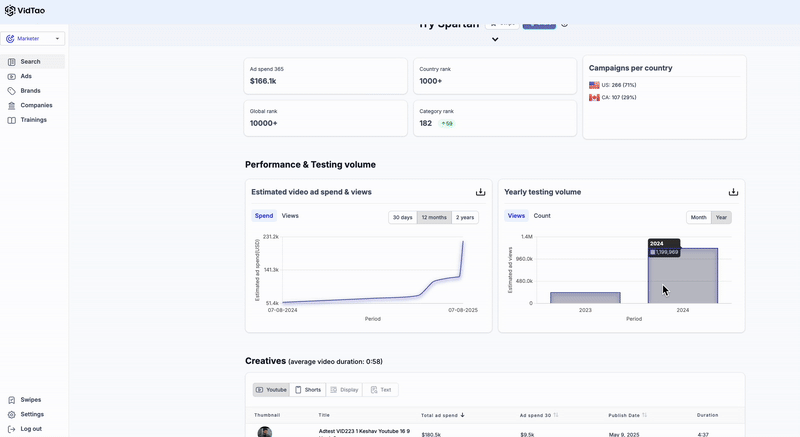
Task: Sort by Publish Date column
Action: click(x=628, y=415)
